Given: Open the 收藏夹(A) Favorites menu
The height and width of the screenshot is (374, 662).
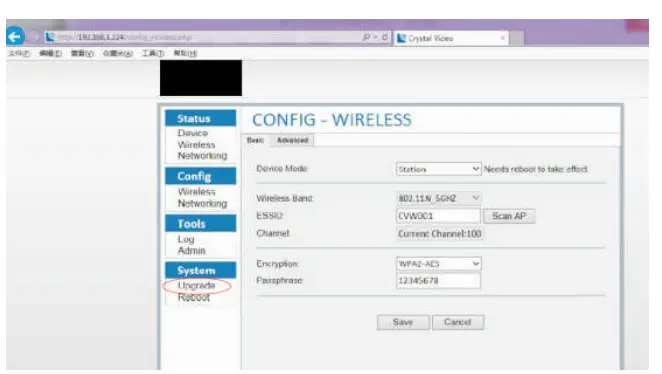Looking at the screenshot, I should pyautogui.click(x=118, y=54).
